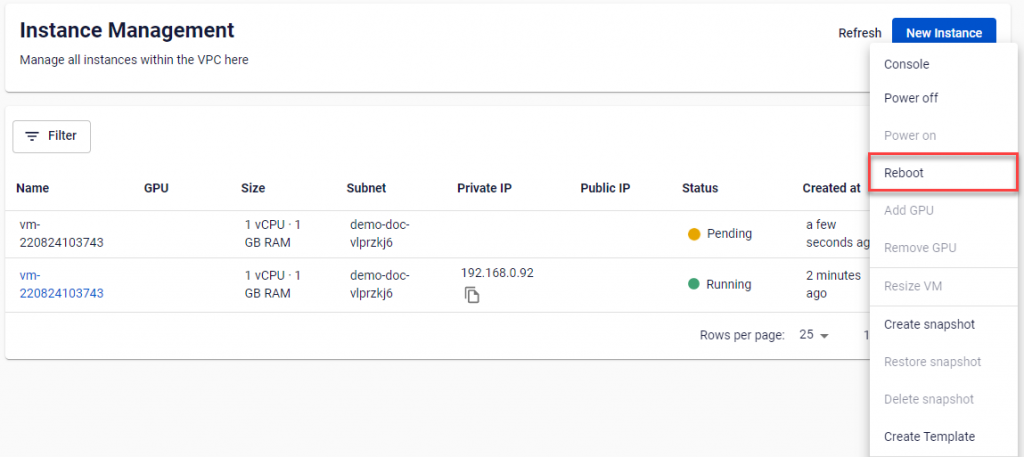Choose Create snapshot menu entry

point(929,324)
